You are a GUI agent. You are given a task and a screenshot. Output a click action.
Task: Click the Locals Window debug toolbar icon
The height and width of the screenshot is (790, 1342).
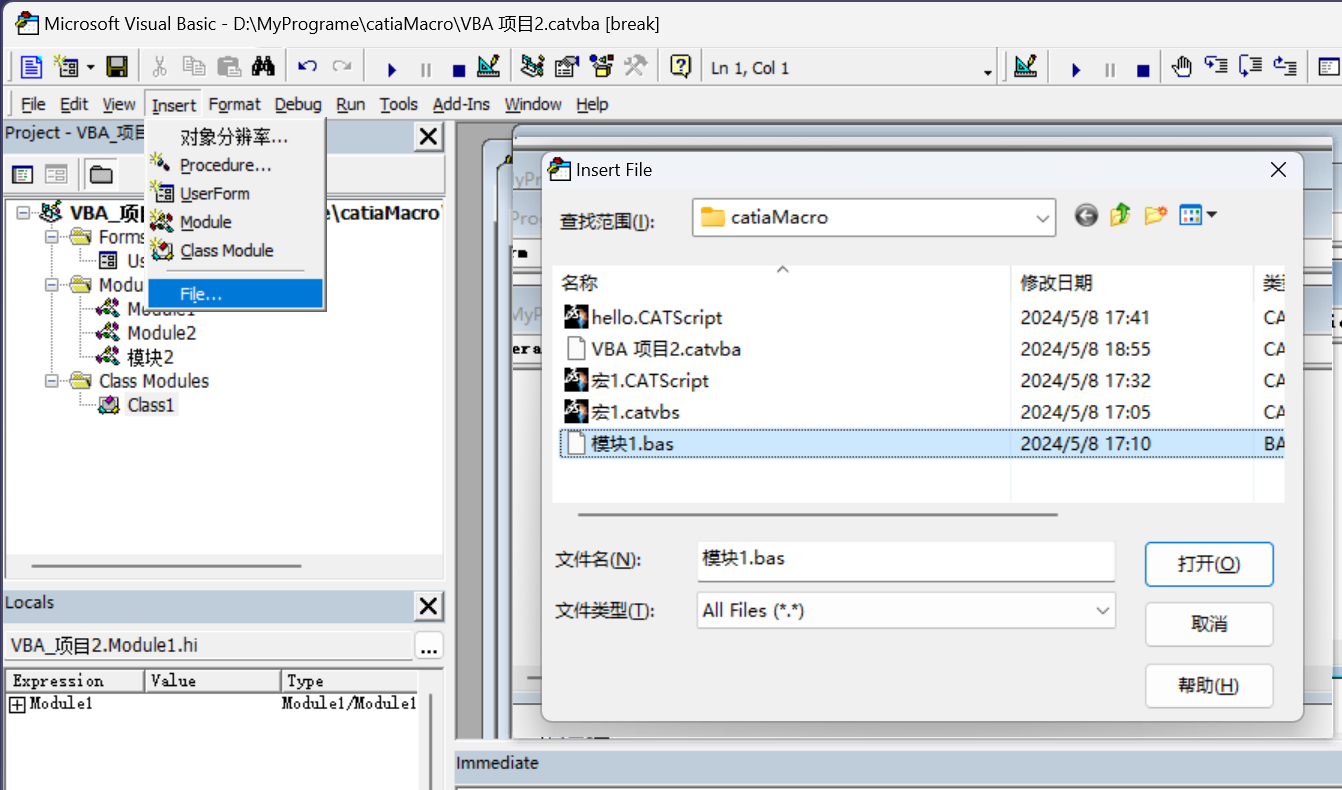click(1328, 67)
